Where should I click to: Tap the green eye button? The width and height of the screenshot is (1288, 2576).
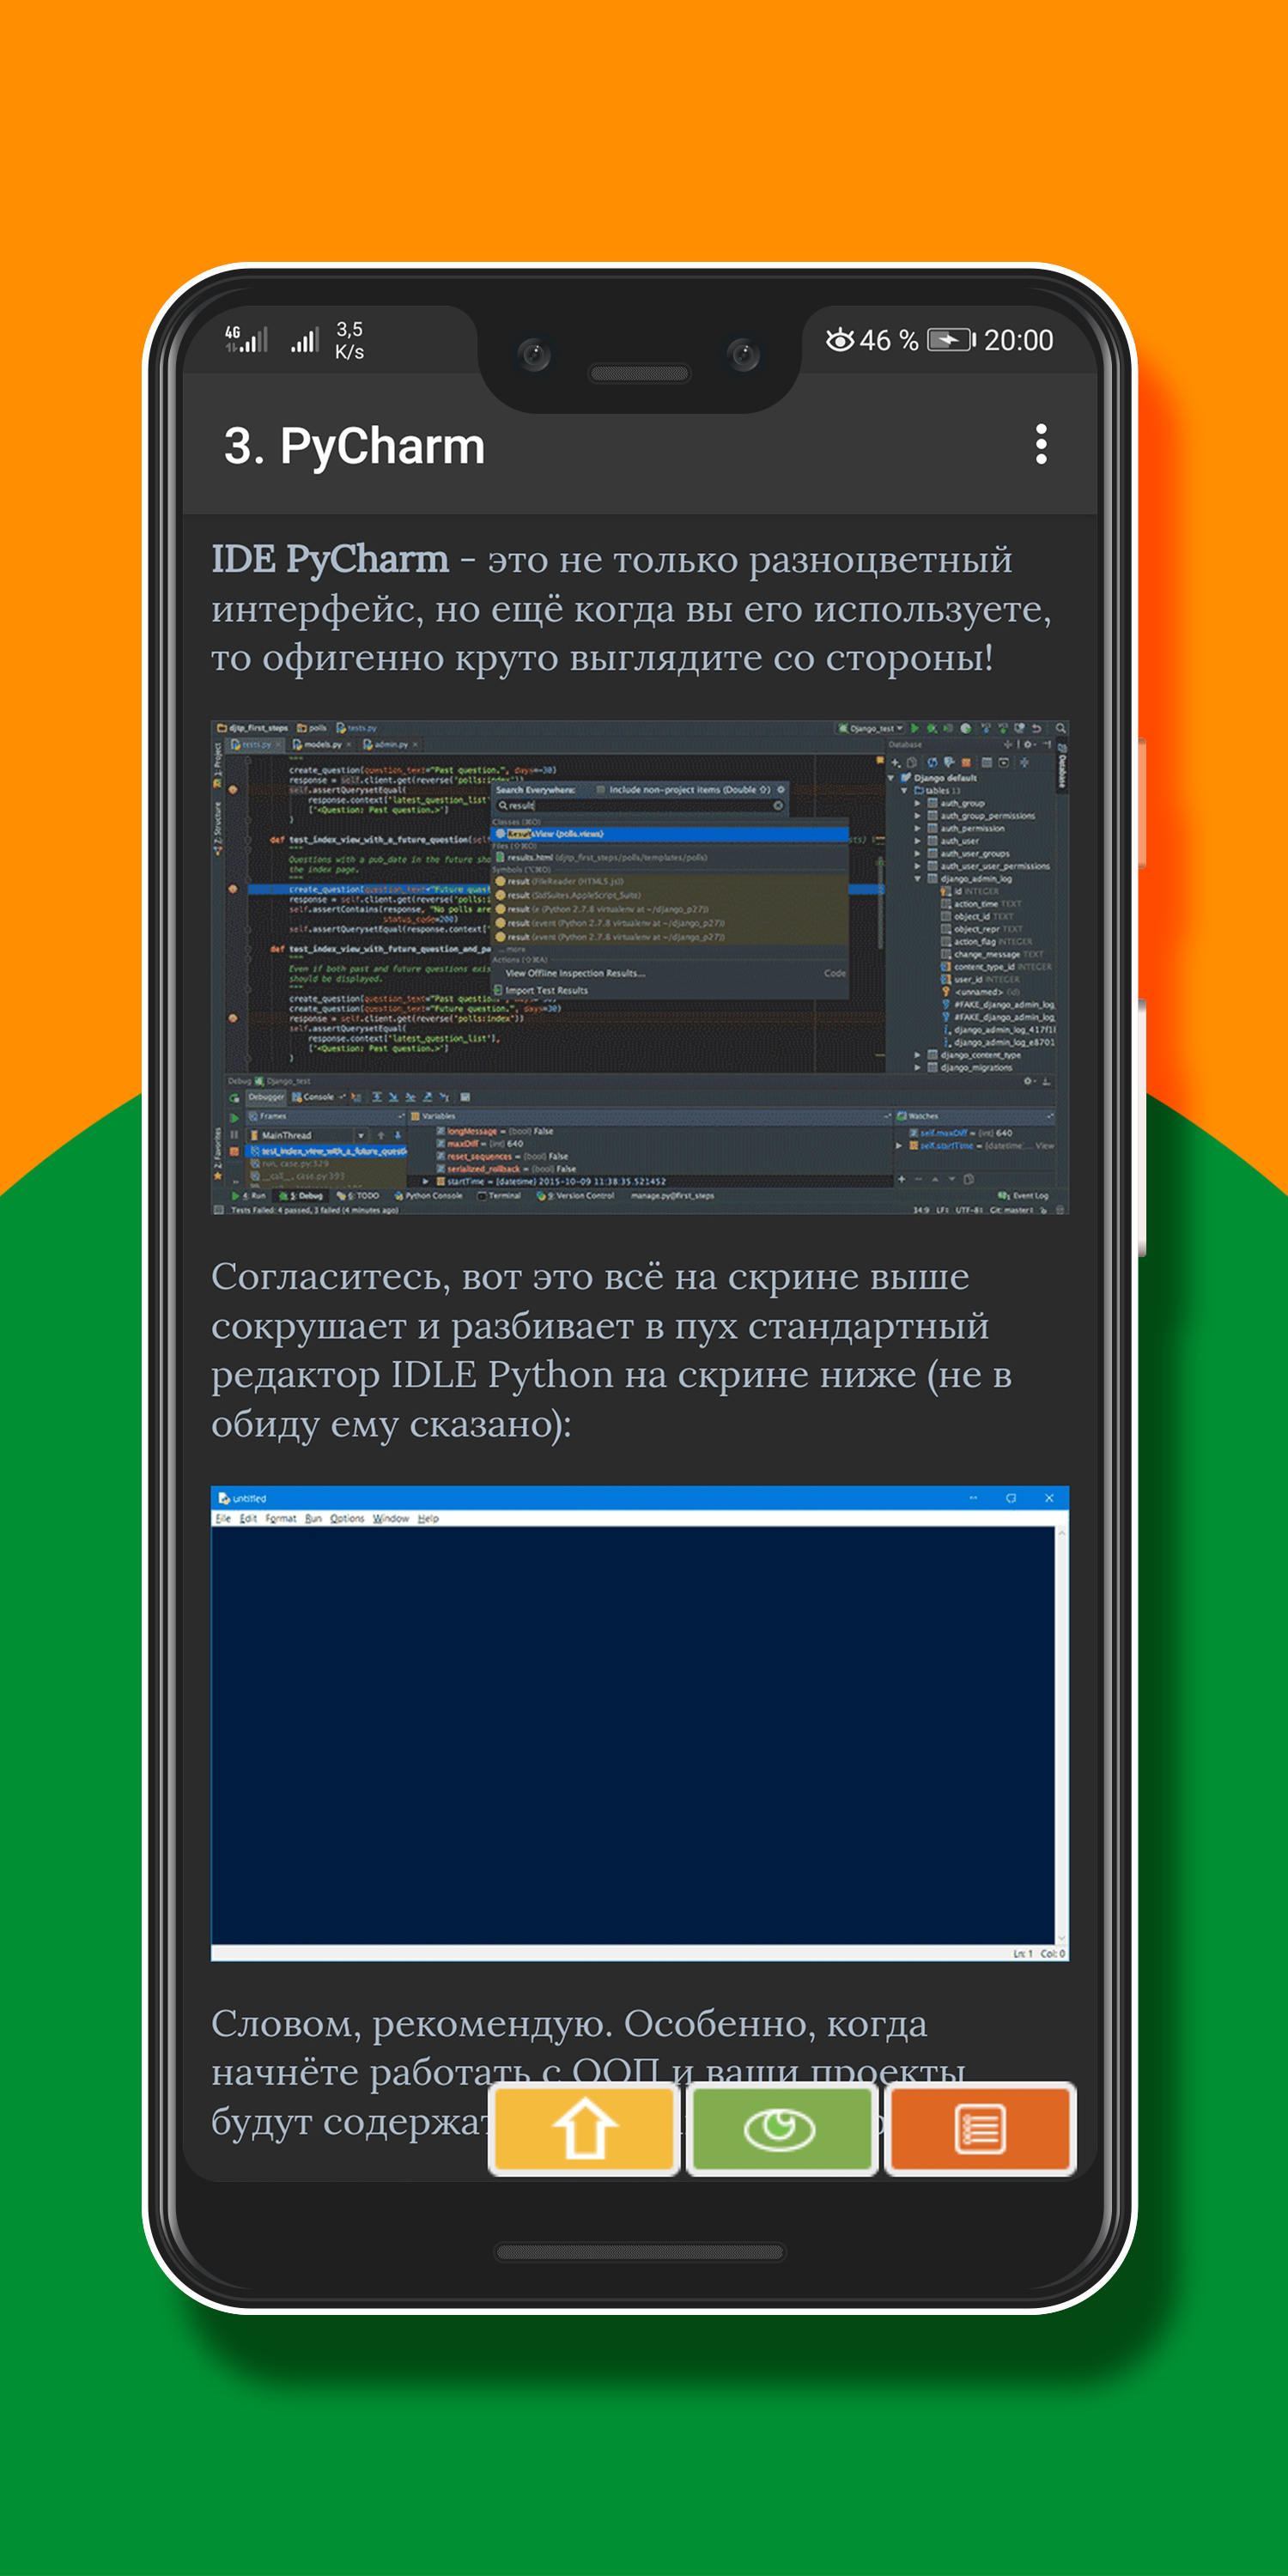(781, 2129)
